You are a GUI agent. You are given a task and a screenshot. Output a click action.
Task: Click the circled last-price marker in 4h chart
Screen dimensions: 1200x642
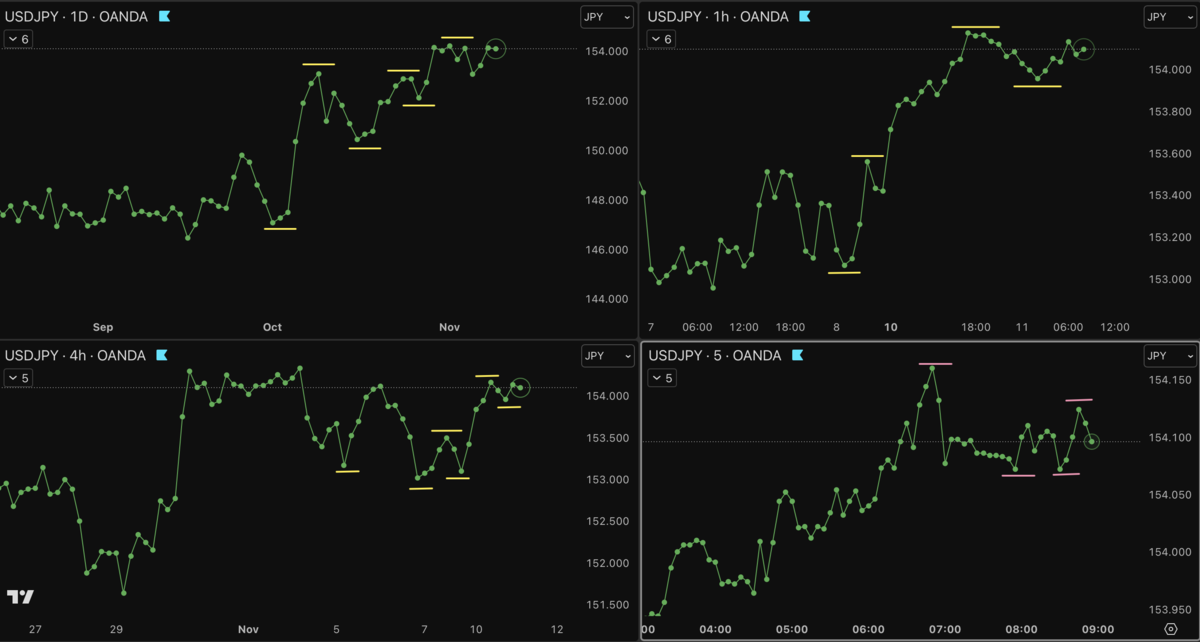pos(521,388)
